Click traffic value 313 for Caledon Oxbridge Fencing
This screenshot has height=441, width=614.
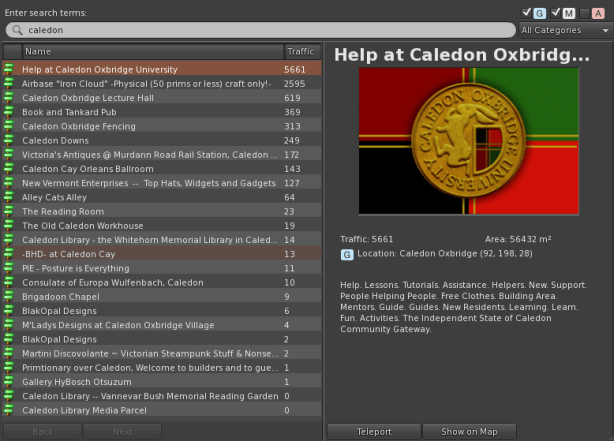(292, 126)
